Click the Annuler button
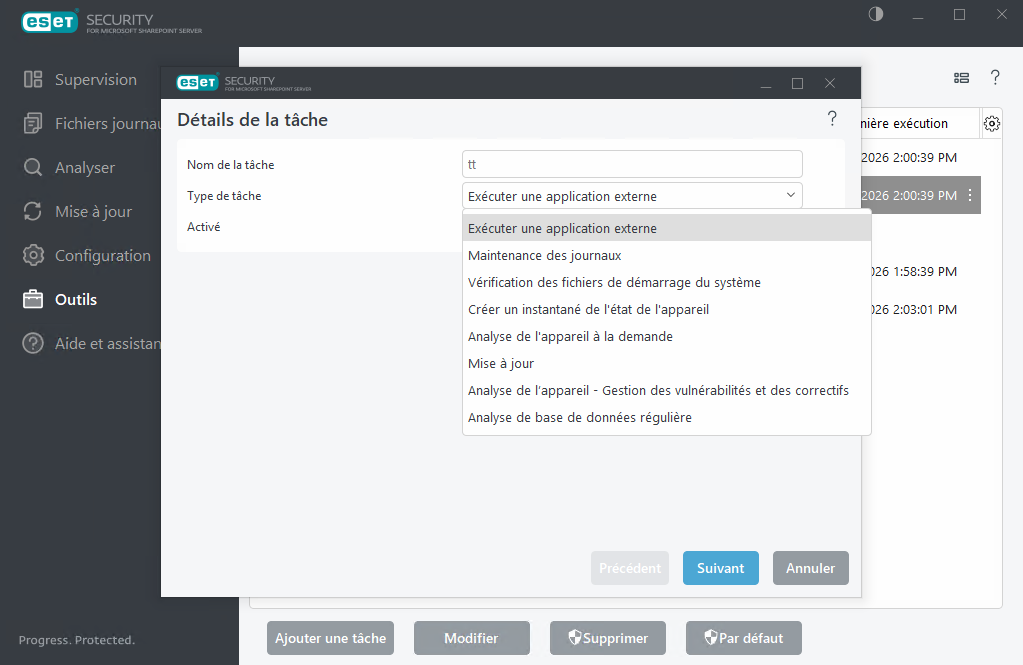 (810, 568)
